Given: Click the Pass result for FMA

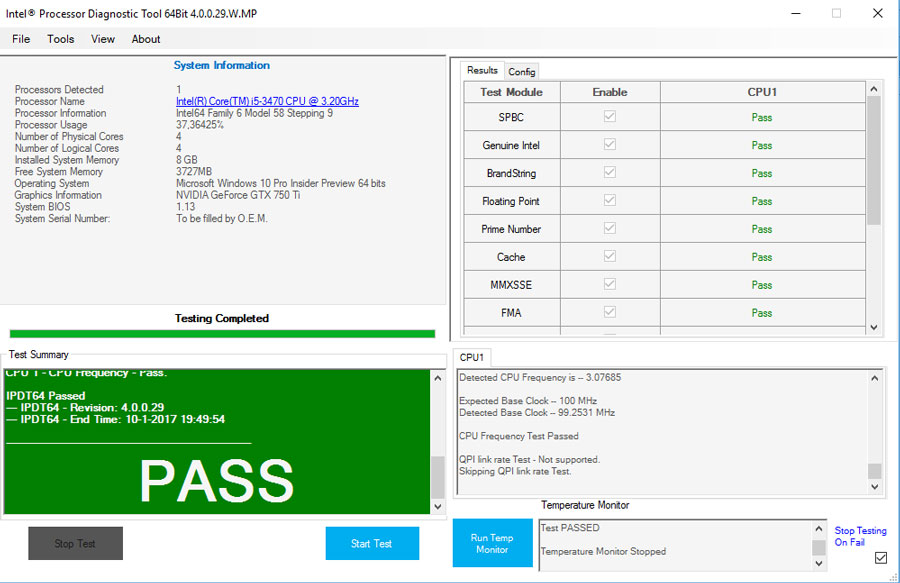Looking at the screenshot, I should 762,313.
